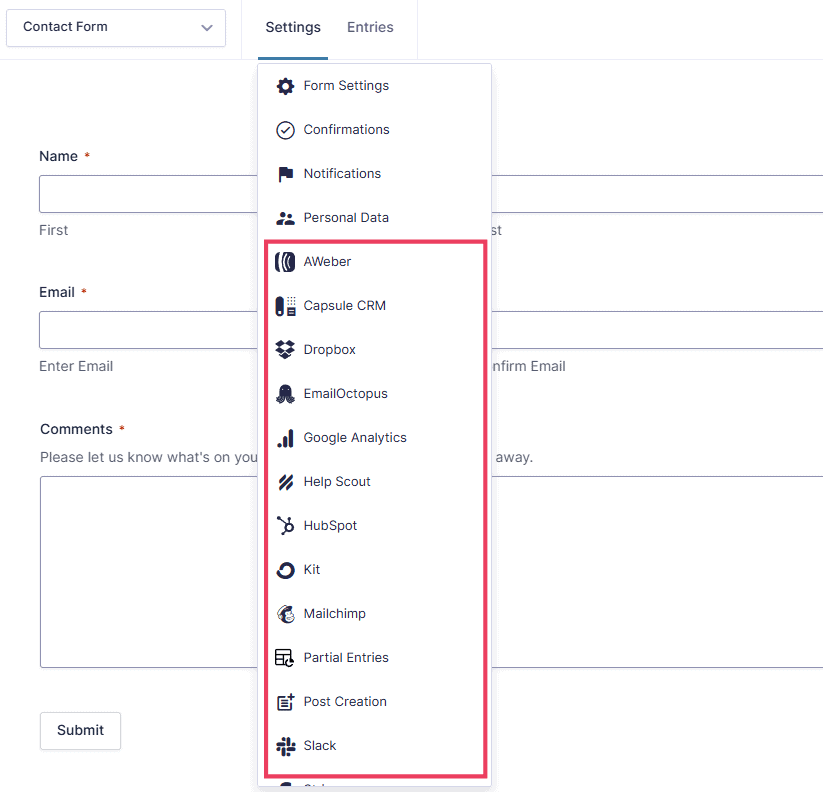Click inside the Comments text area
This screenshot has height=792, width=823.
point(149,572)
